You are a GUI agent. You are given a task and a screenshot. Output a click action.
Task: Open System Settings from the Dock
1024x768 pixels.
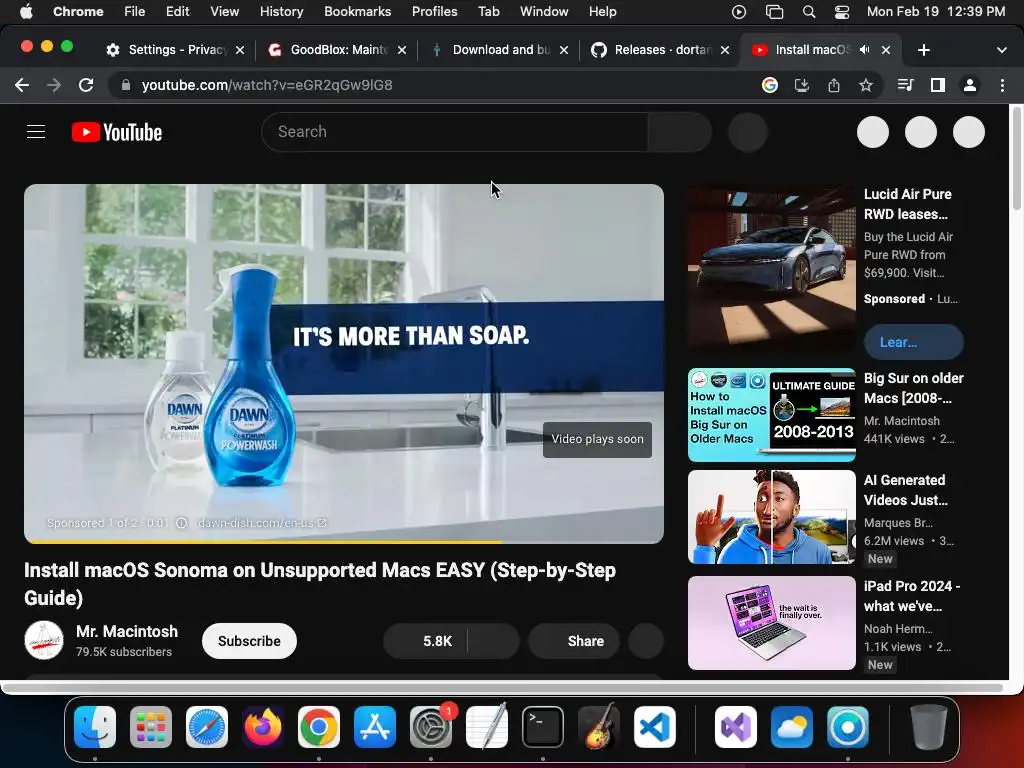point(431,726)
